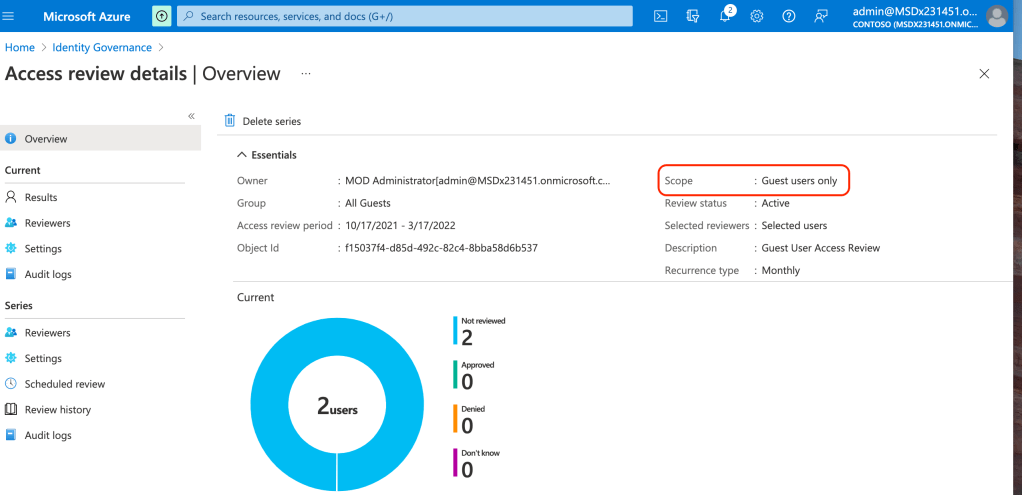Open Scheduled review under Series
The image size is (1022, 495).
[x=64, y=384]
